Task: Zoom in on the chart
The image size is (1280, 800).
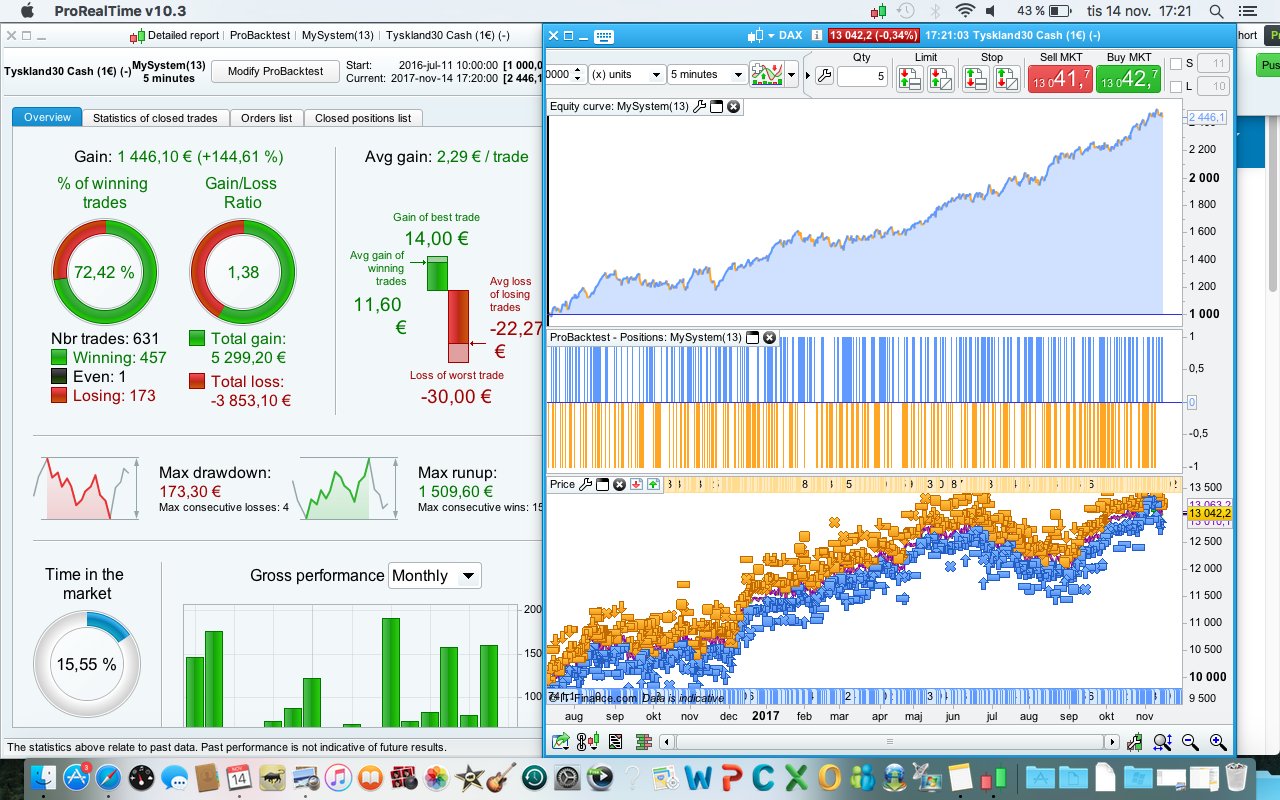Action: tap(1218, 742)
